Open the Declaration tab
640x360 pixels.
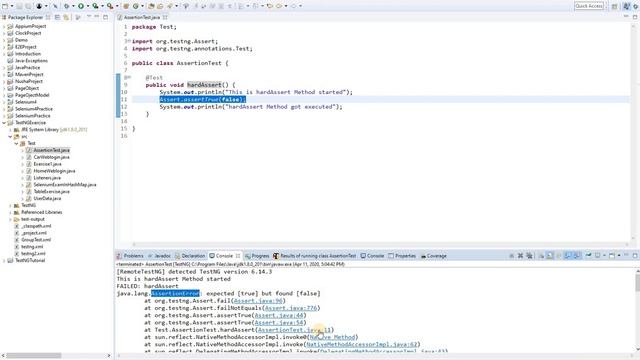190,256
